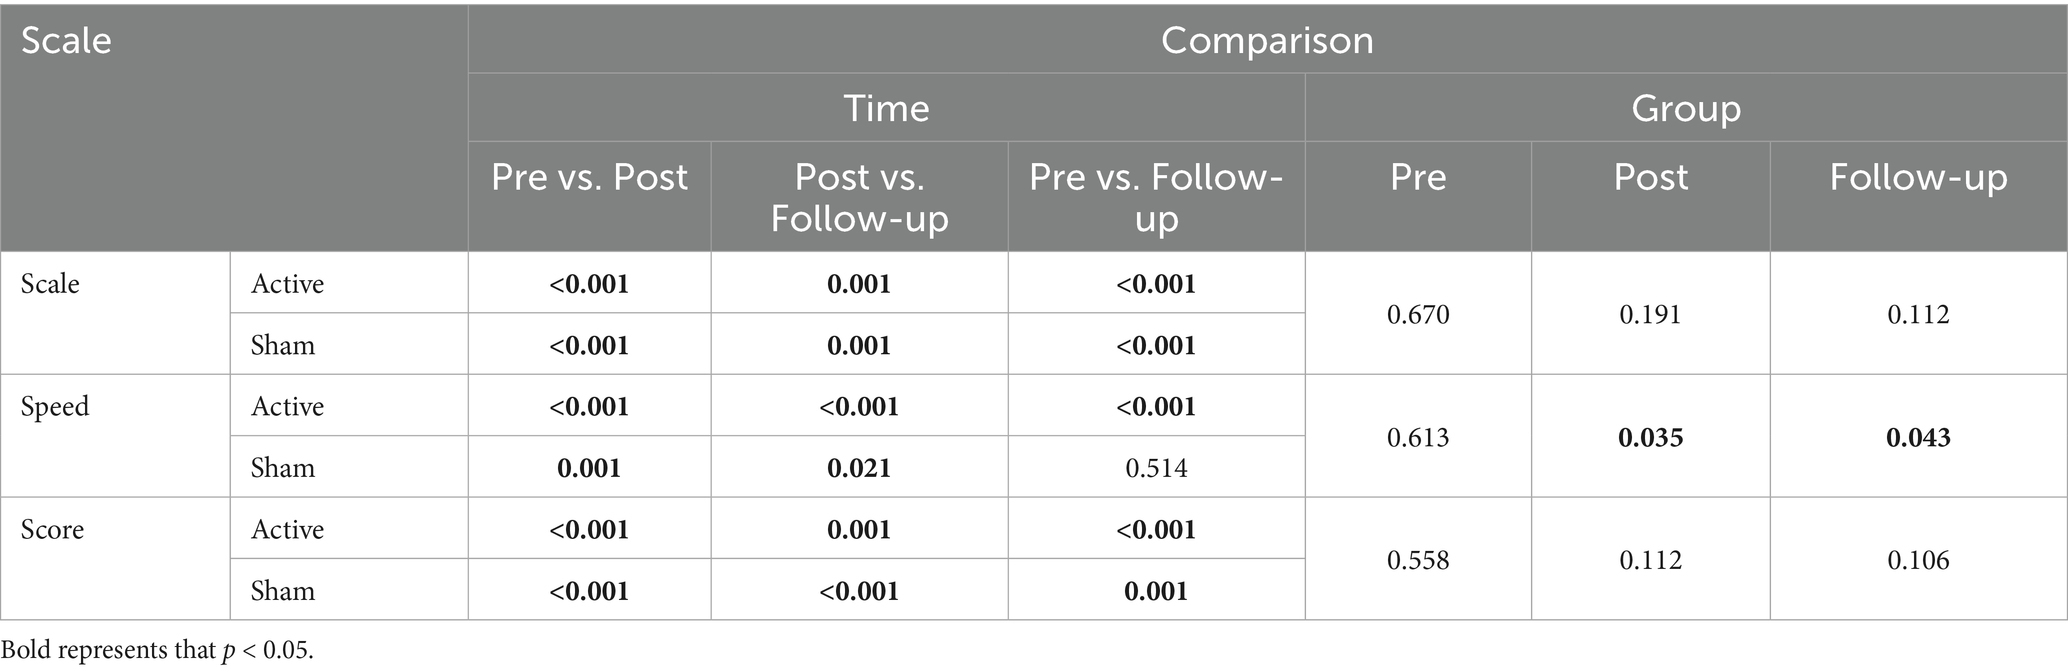The image size is (2068, 672).
Task: Click the 0.613 Speed Pre value
Action: [x=1418, y=437]
